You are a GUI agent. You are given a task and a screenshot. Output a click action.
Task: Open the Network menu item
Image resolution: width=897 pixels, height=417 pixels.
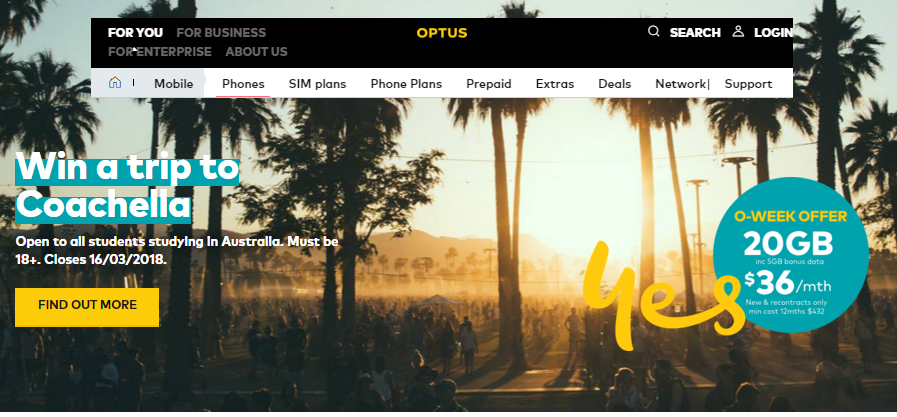tap(681, 84)
